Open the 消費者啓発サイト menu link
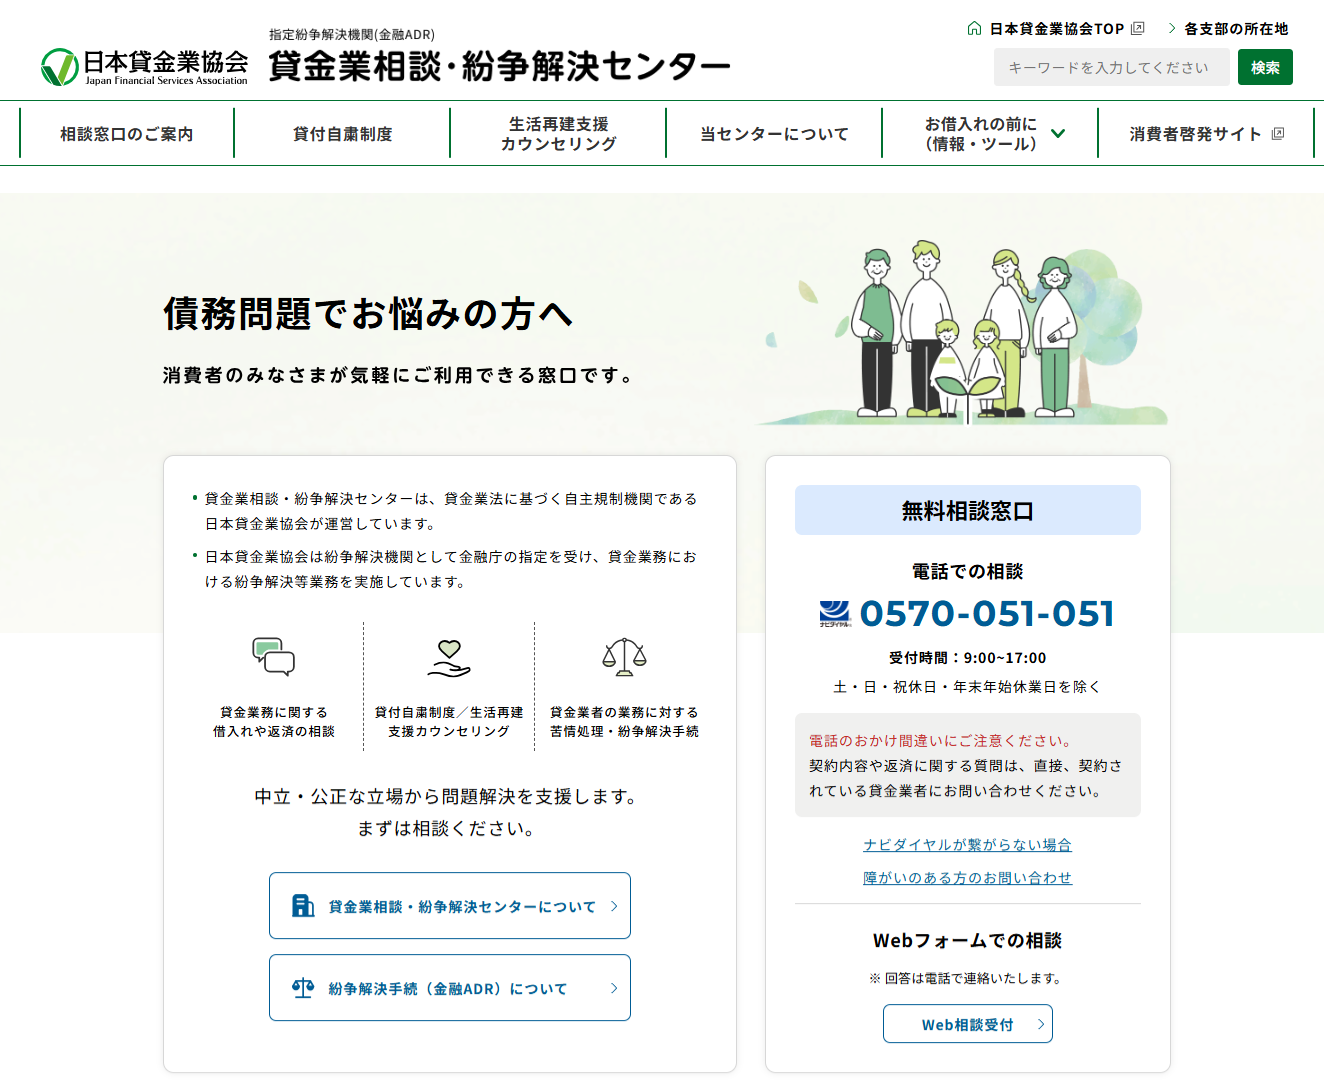1324x1080 pixels. (x=1206, y=134)
